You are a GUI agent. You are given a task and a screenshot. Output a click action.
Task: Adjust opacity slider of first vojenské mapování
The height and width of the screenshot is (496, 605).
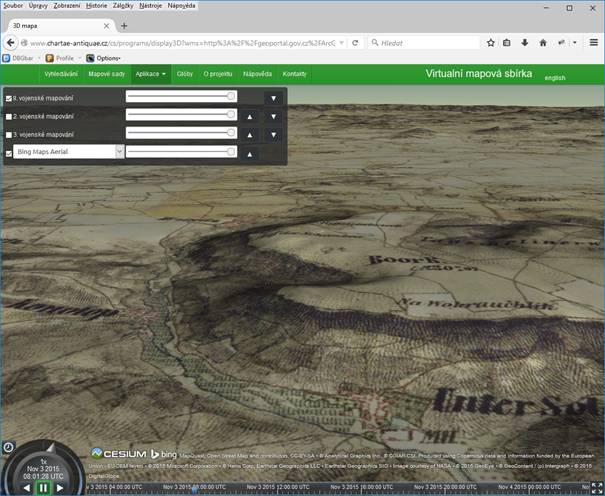(181, 96)
